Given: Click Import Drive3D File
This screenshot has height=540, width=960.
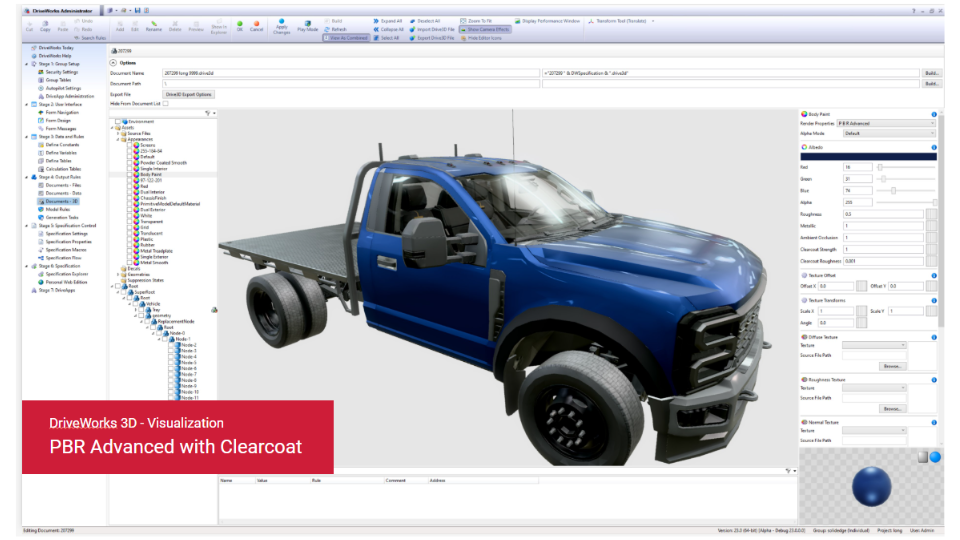Looking at the screenshot, I should pos(432,29).
